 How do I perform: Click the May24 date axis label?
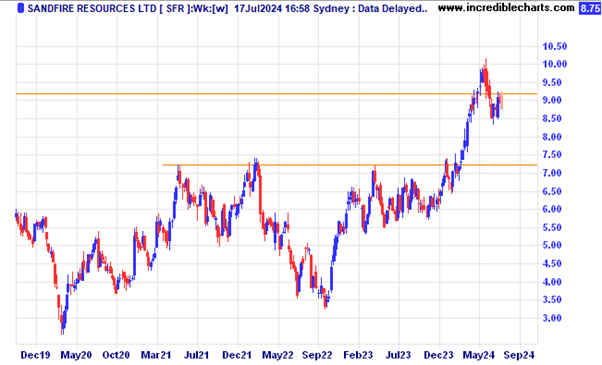click(x=478, y=355)
